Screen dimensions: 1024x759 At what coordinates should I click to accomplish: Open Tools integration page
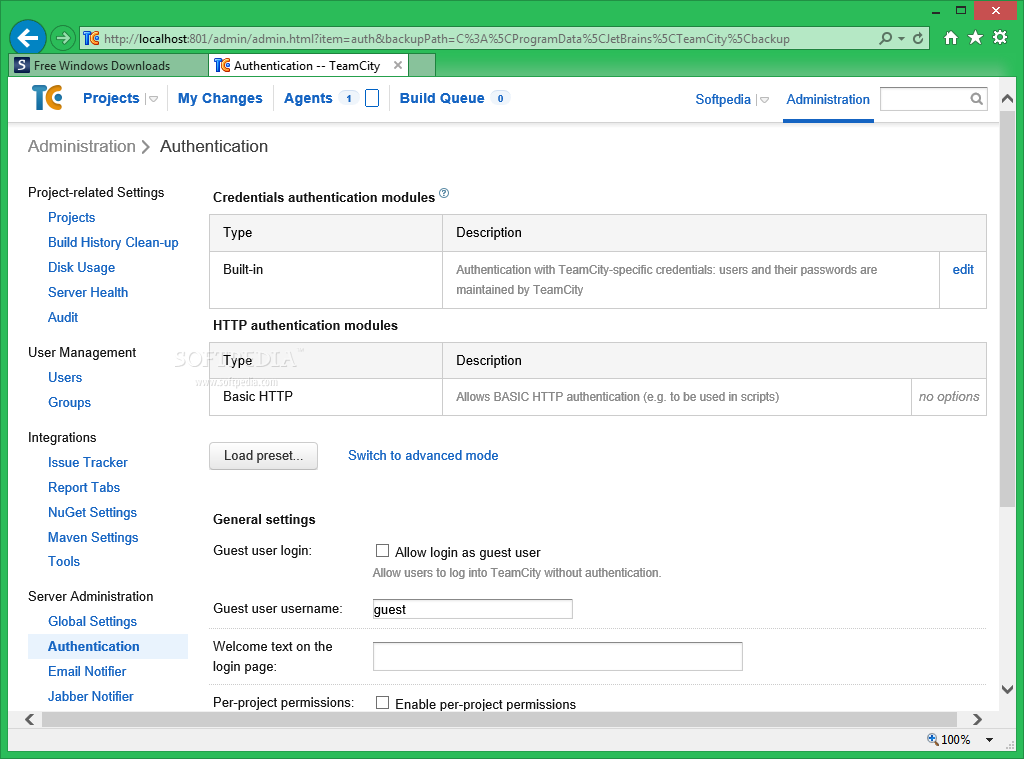pos(64,562)
